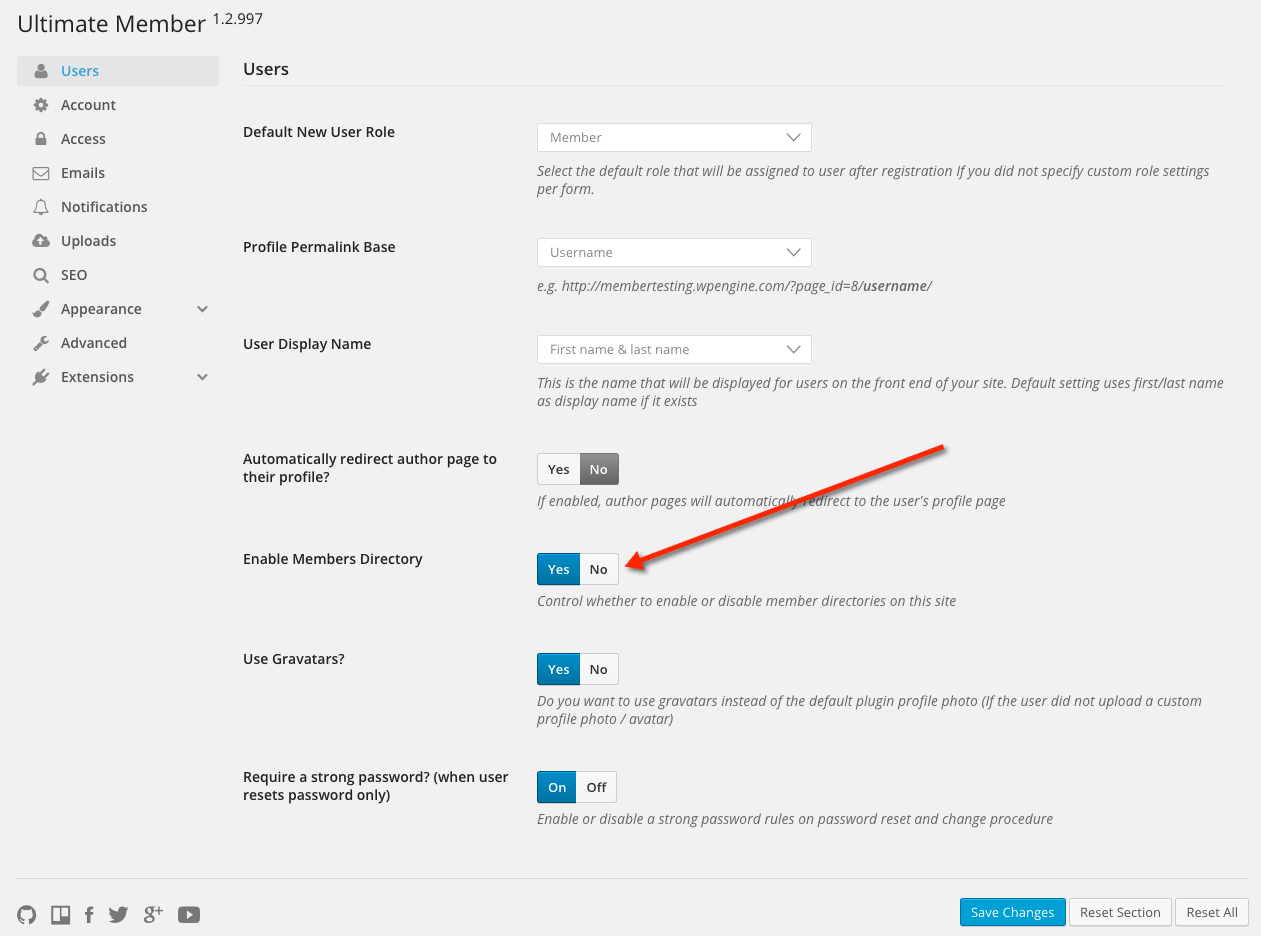Set author page redirect to Yes
This screenshot has height=936, width=1261.
pos(558,469)
